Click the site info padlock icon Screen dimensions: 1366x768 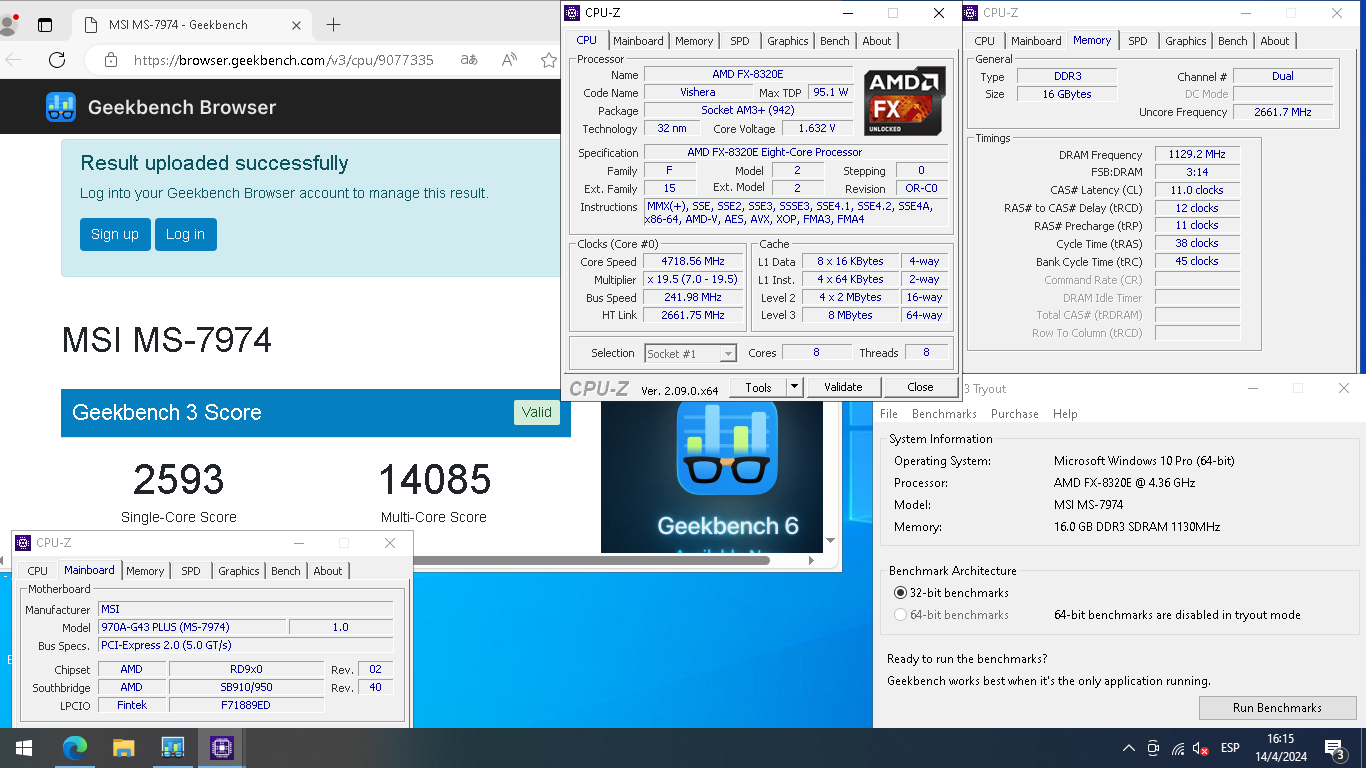pos(111,60)
